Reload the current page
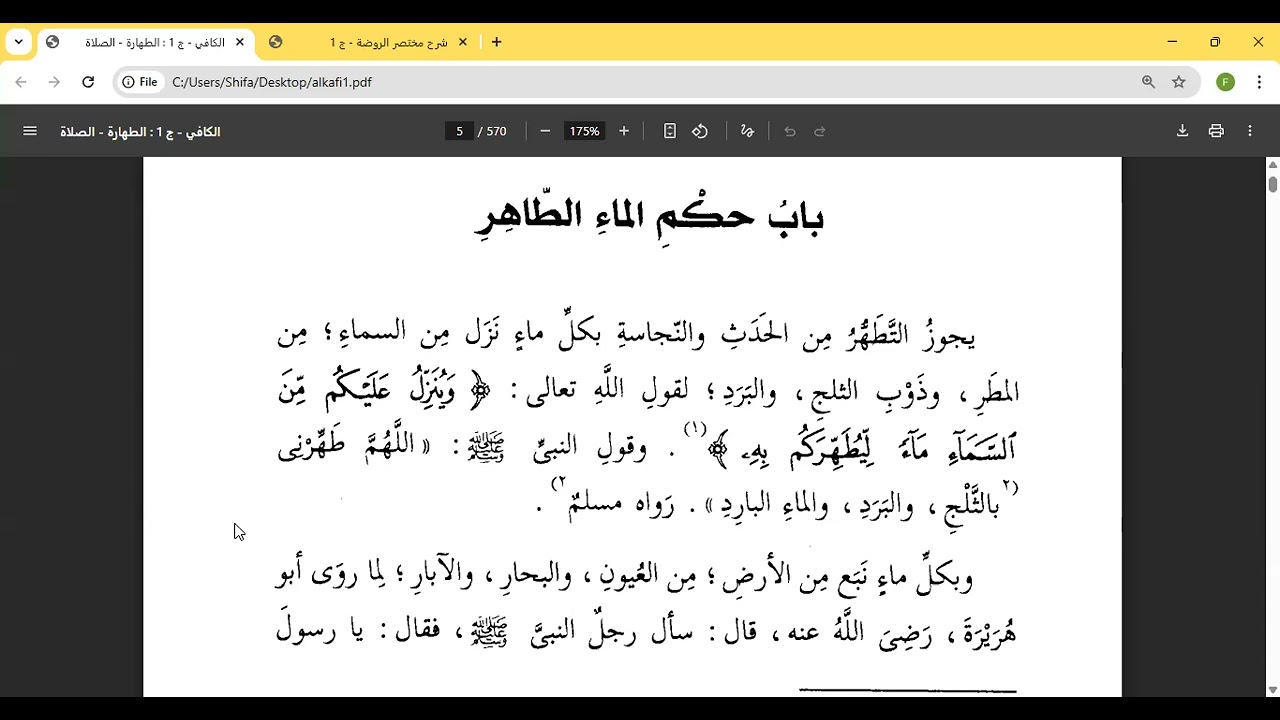Screen dimensions: 1280x720 click(88, 82)
